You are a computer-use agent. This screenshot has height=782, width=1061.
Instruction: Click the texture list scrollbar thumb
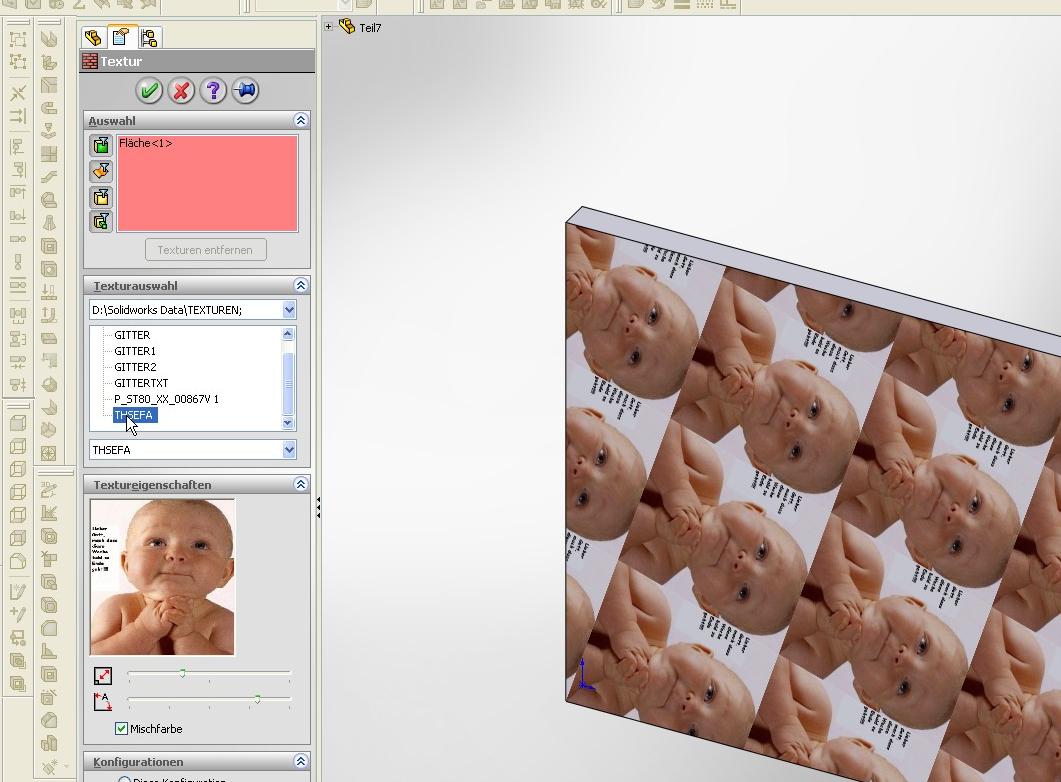pos(288,384)
